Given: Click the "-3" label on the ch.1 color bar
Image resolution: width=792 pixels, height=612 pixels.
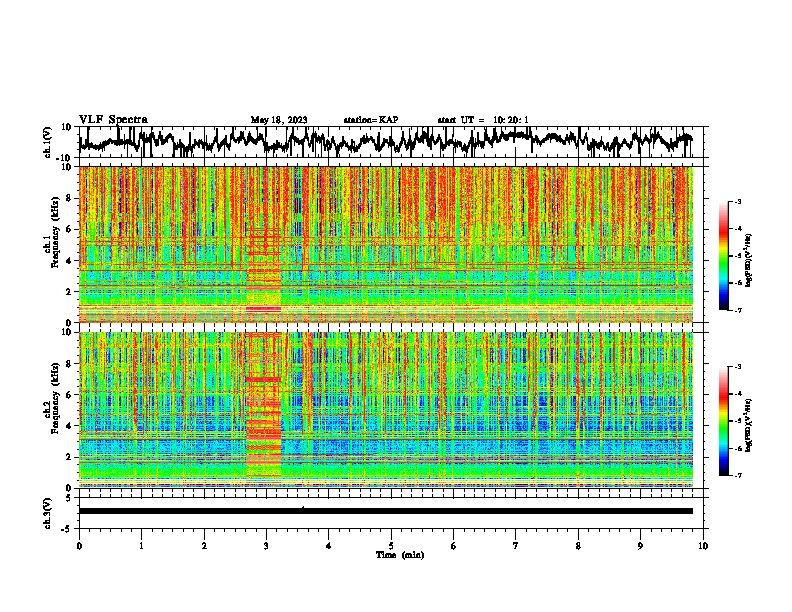Looking at the screenshot, I should [x=737, y=201].
